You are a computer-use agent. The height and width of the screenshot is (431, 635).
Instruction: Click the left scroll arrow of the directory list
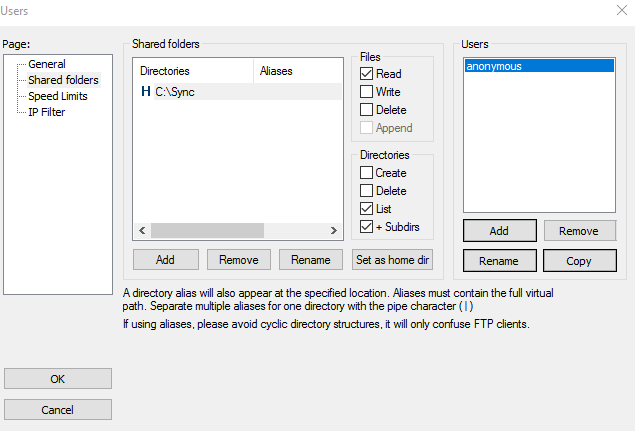coord(142,230)
